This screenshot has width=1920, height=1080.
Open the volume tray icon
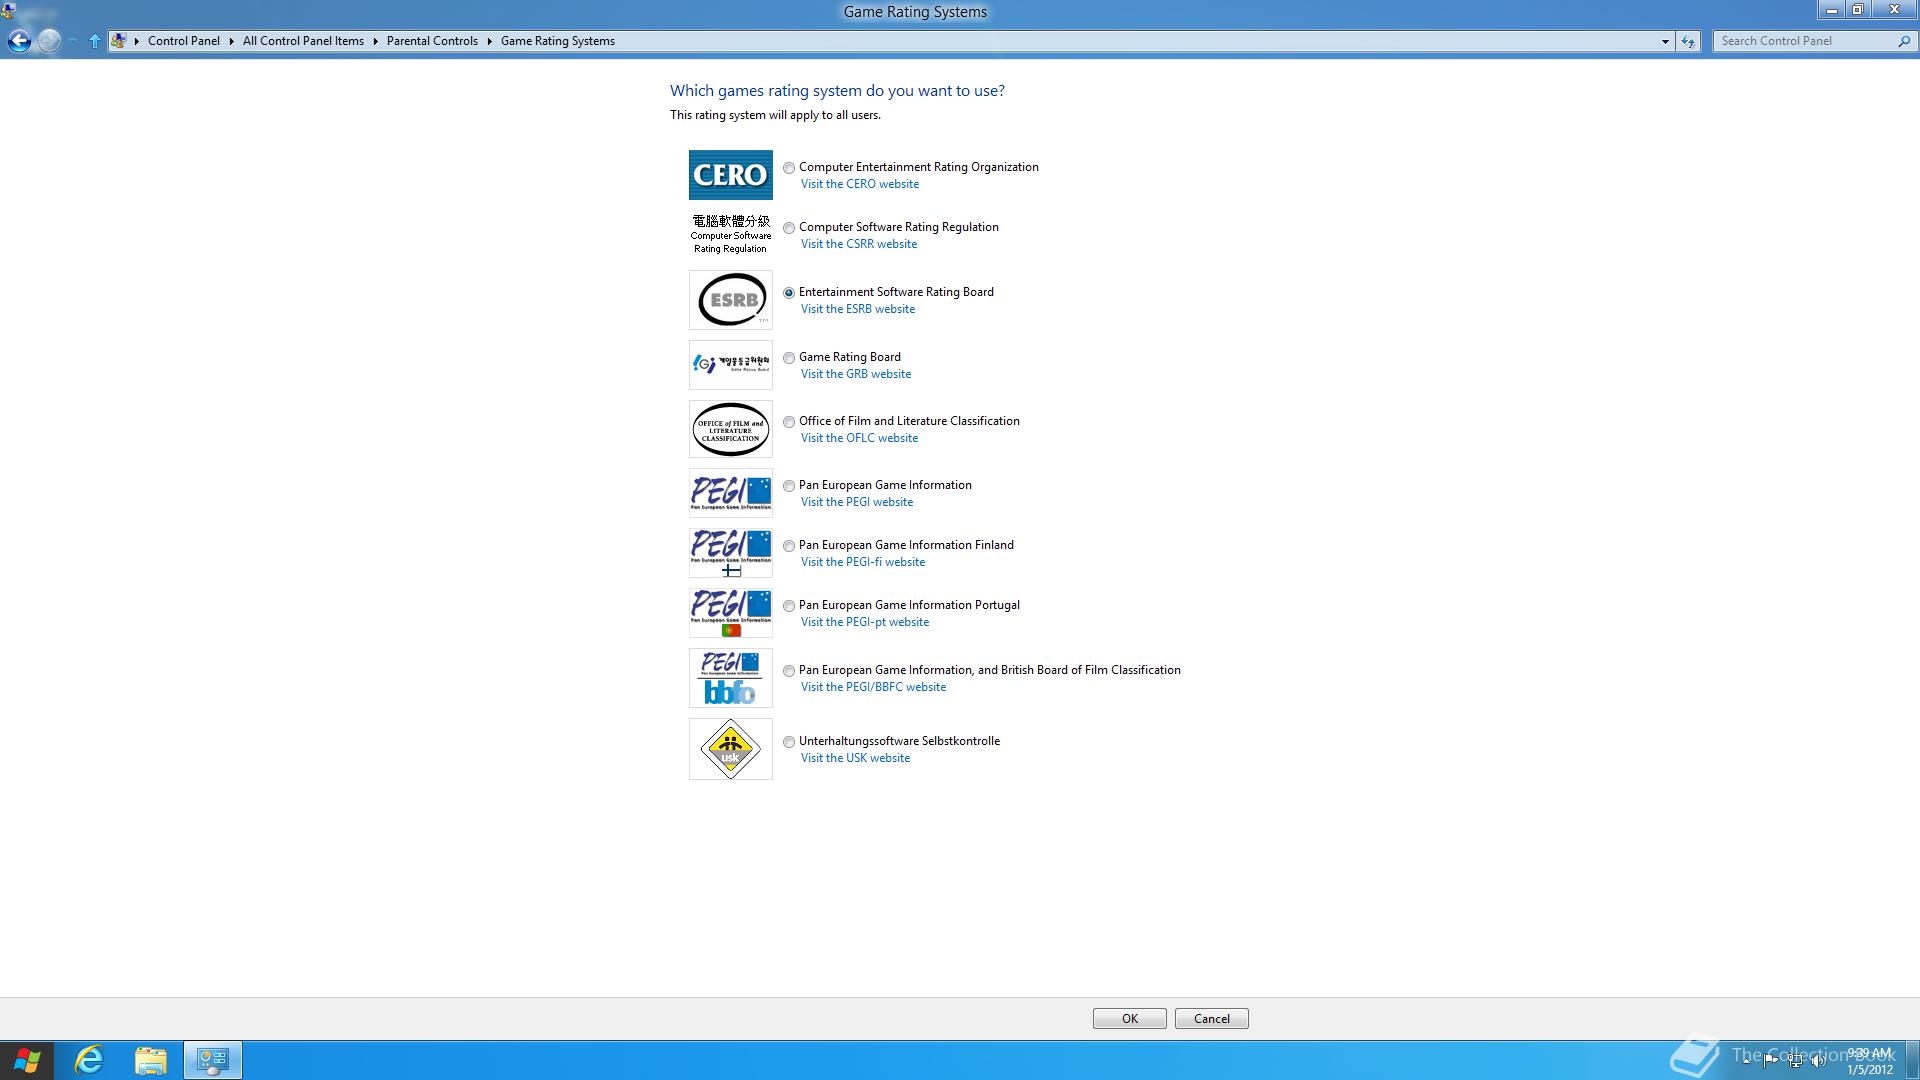point(1818,1061)
